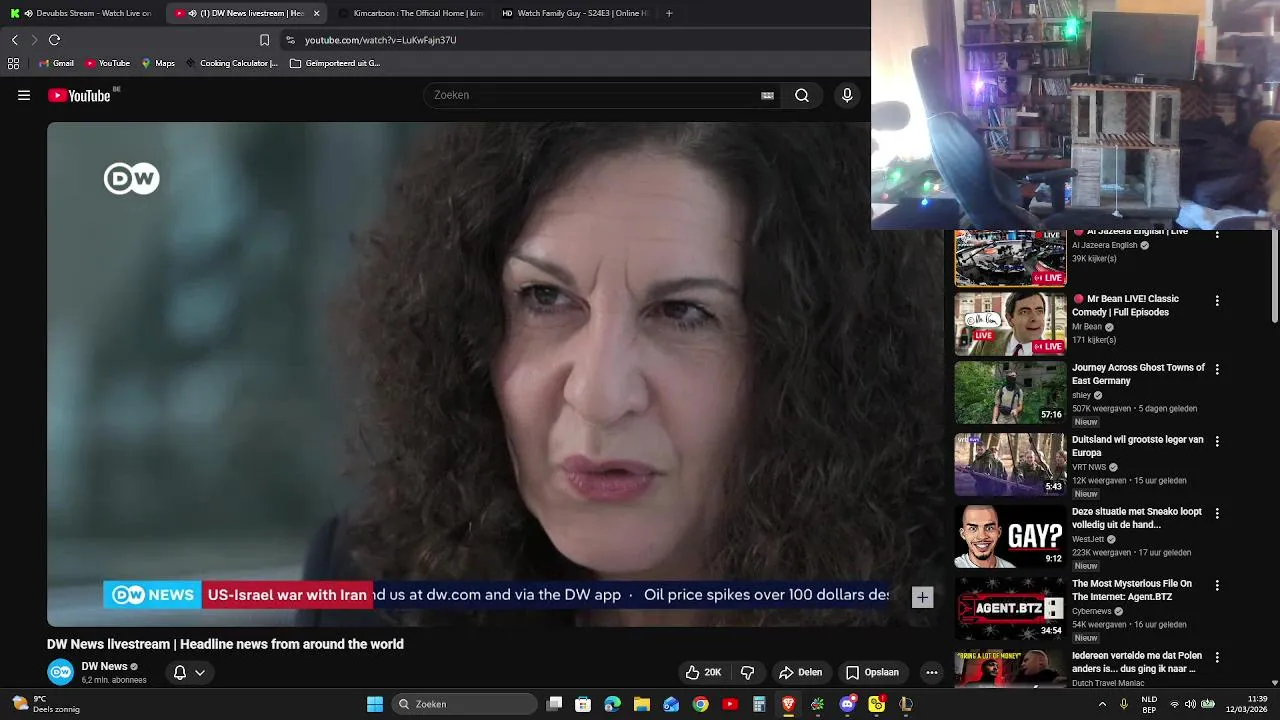Screen dimensions: 1280x720
Task: Open the shiey channel name link
Action: point(1081,395)
